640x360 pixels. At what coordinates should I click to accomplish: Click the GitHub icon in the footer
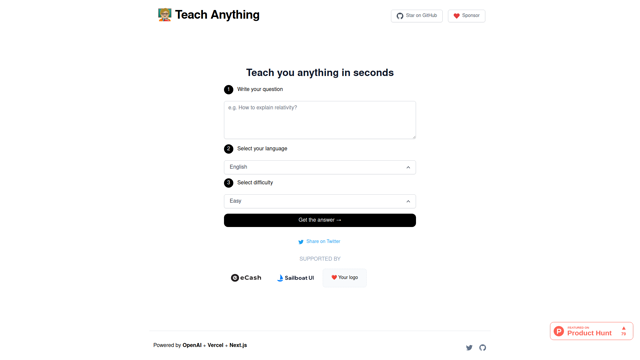coord(482,348)
